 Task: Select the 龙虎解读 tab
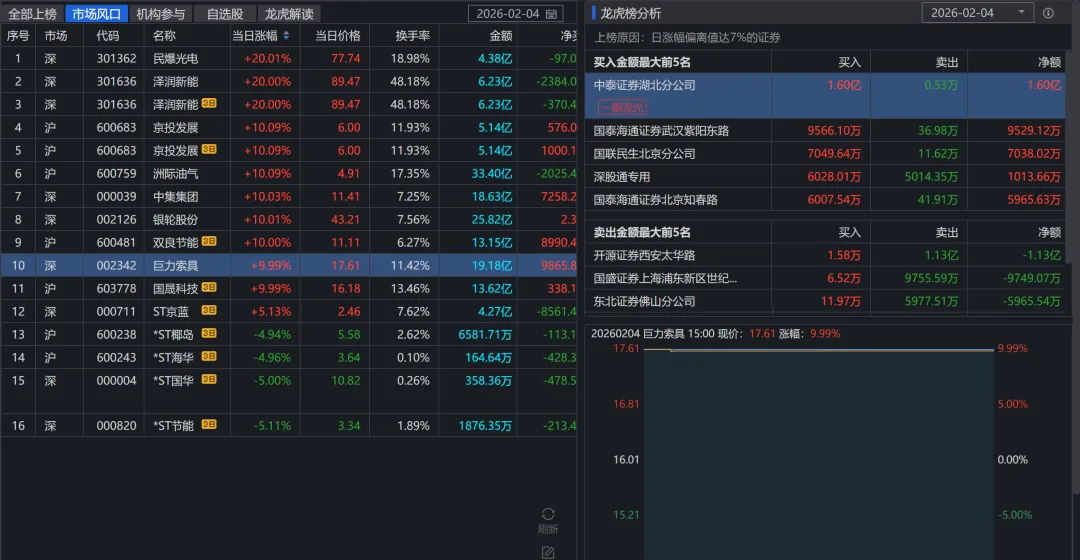coord(289,14)
